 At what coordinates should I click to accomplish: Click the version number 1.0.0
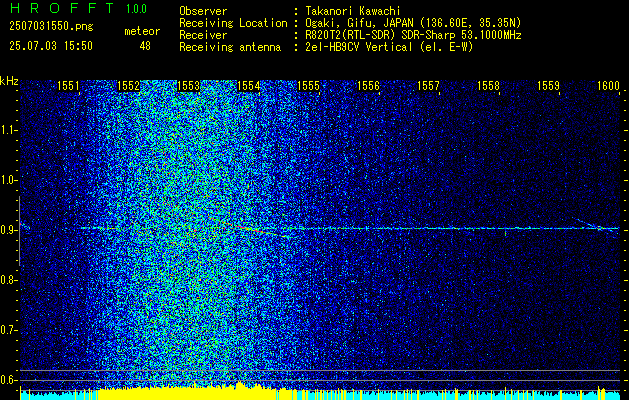tap(136, 9)
